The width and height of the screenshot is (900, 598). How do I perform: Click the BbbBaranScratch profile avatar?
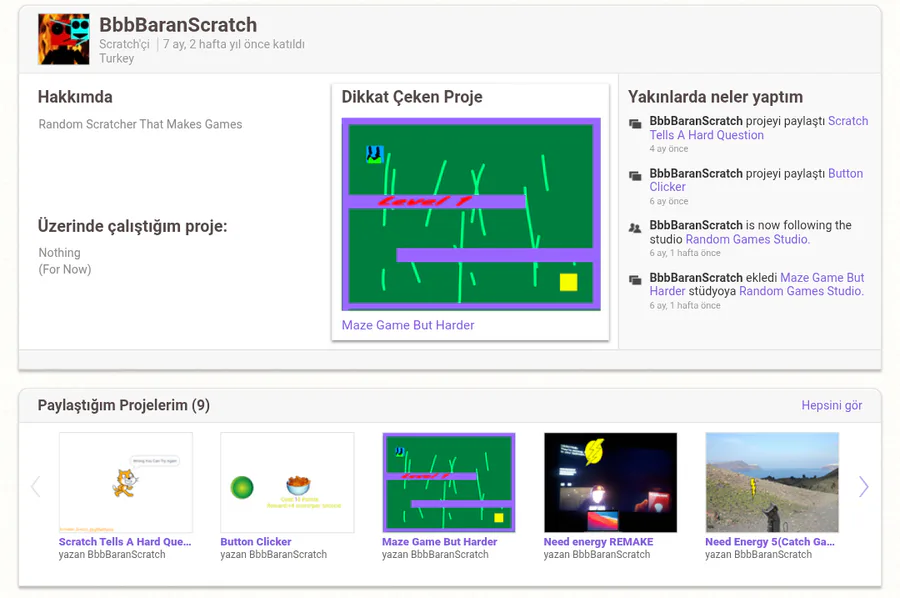pos(64,39)
